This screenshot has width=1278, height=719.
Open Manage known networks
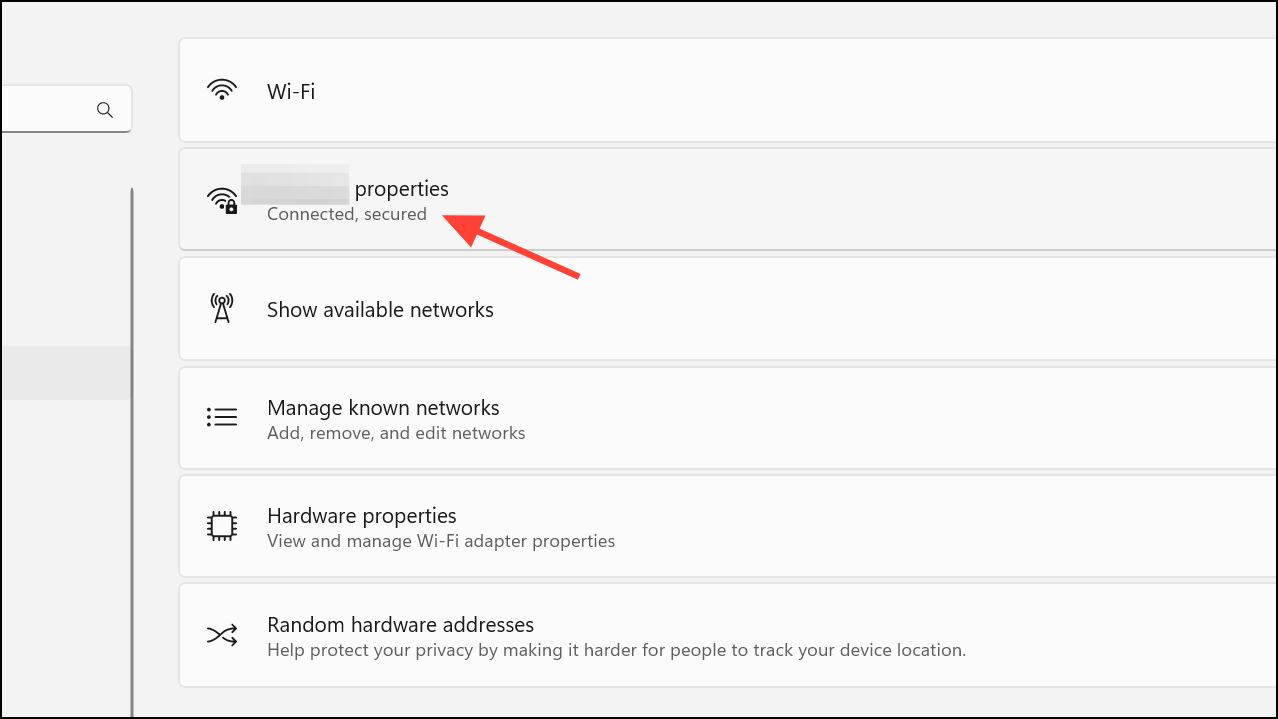[383, 408]
